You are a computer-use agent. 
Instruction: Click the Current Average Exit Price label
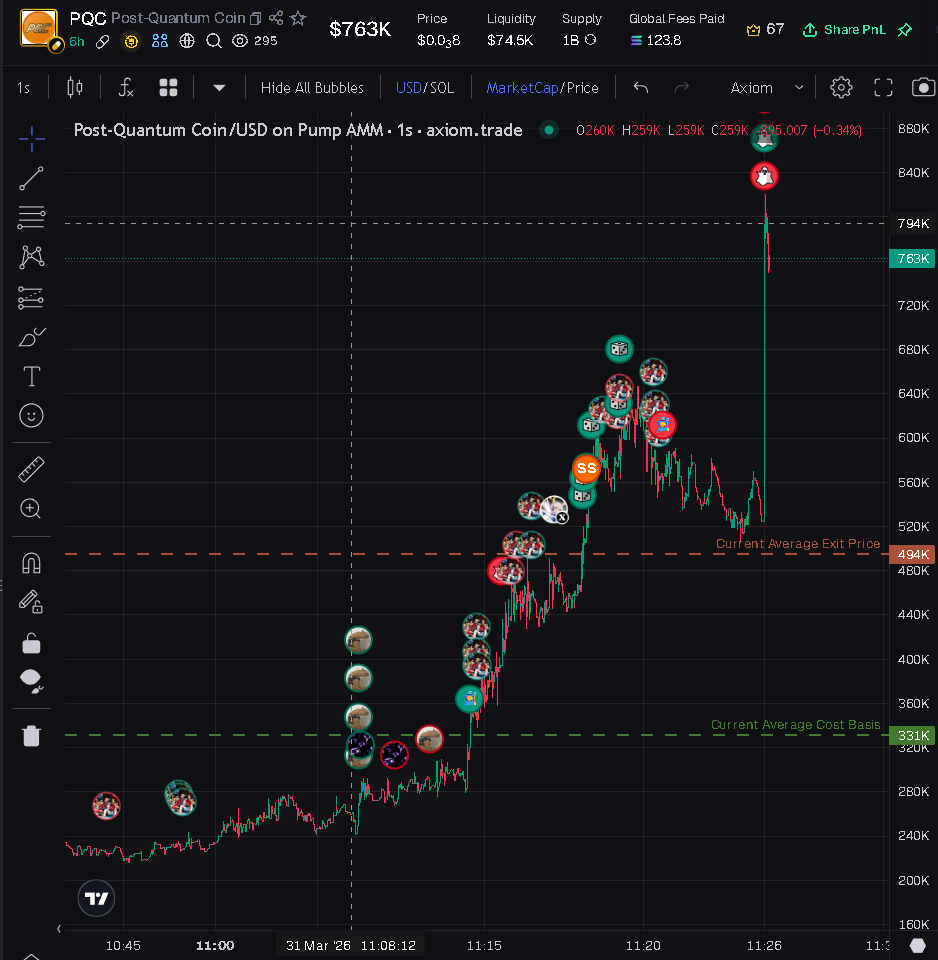click(x=798, y=544)
